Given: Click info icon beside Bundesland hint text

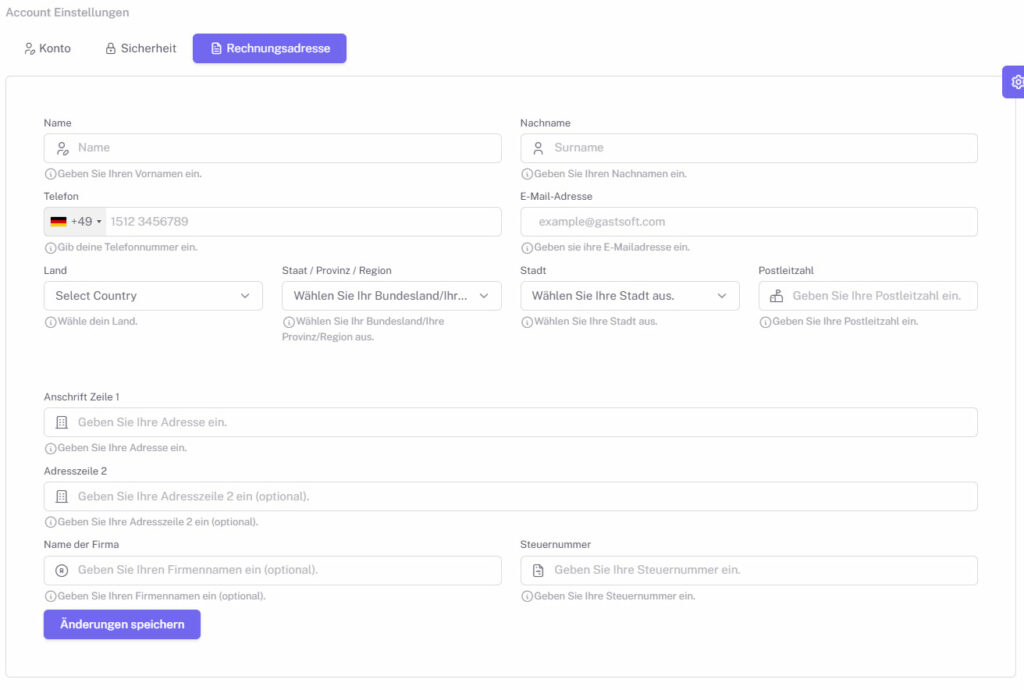Looking at the screenshot, I should 289,322.
